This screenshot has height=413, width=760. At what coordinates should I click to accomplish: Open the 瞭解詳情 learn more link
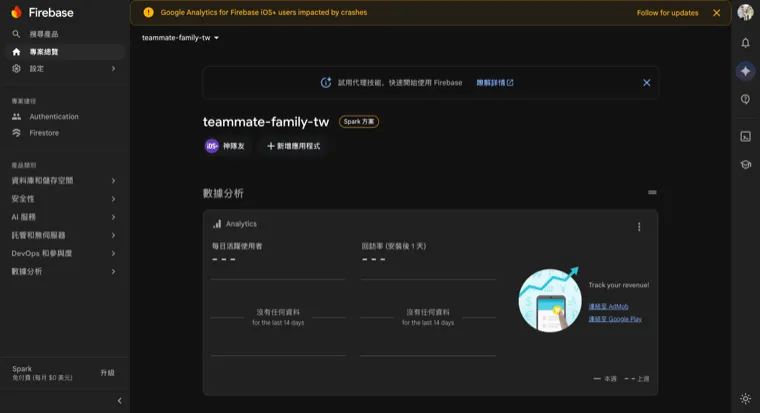(x=494, y=83)
